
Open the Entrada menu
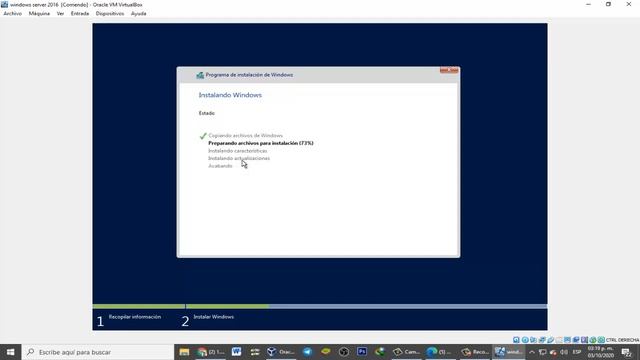(x=80, y=13)
